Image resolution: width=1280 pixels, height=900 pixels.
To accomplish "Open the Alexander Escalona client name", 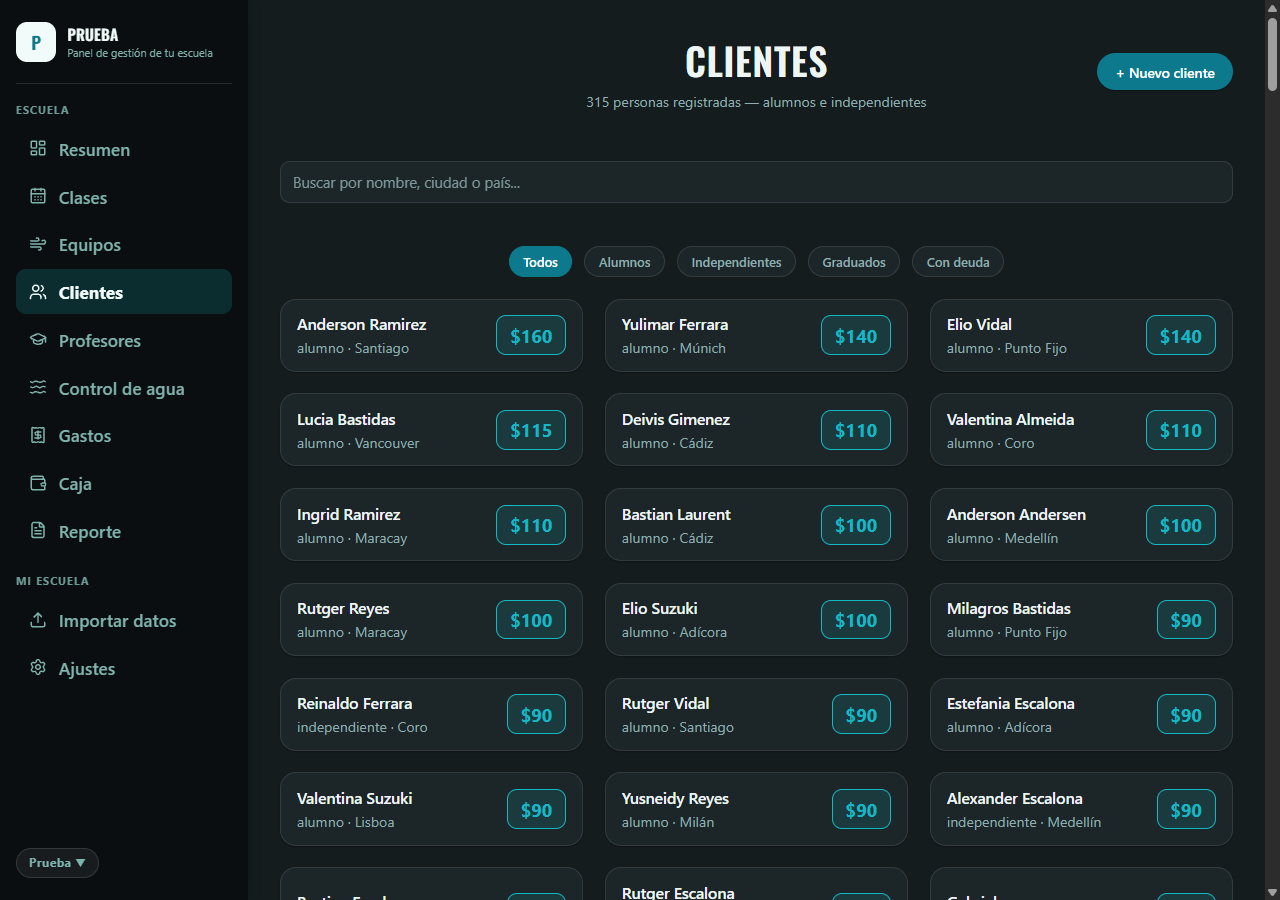I will point(1015,798).
